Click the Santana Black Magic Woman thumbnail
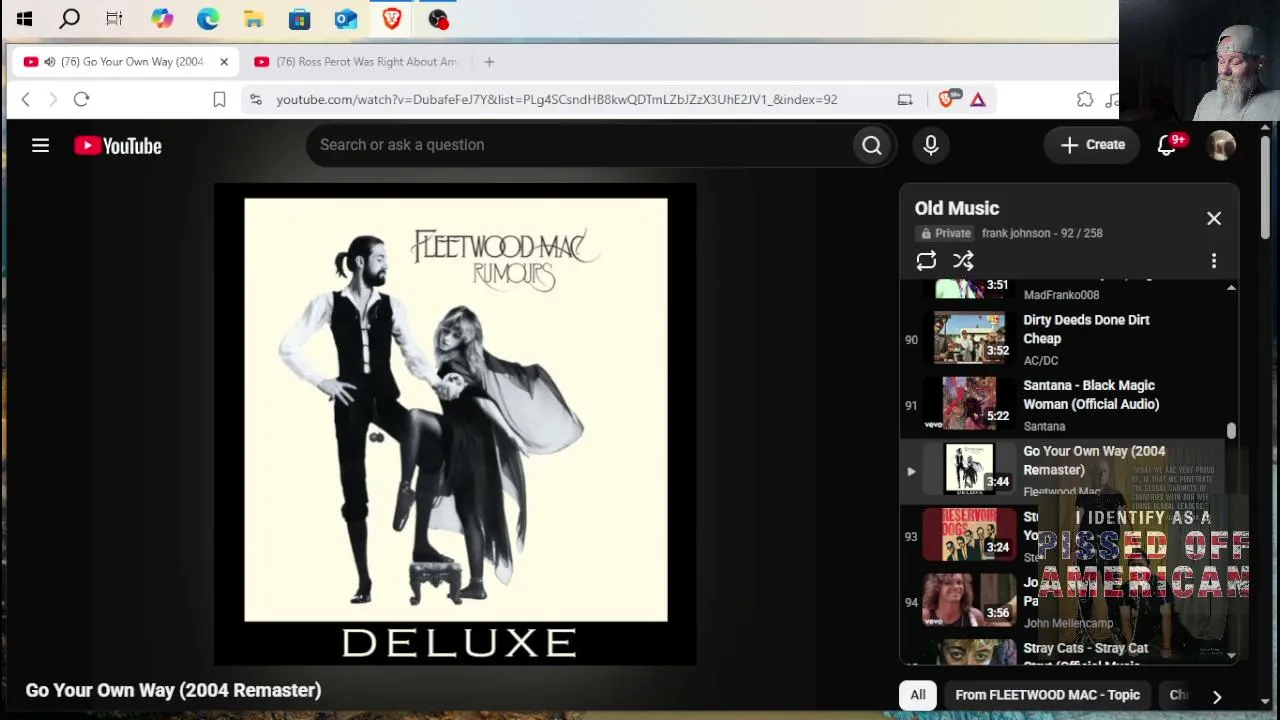Viewport: 1280px width, 720px height. 970,403
